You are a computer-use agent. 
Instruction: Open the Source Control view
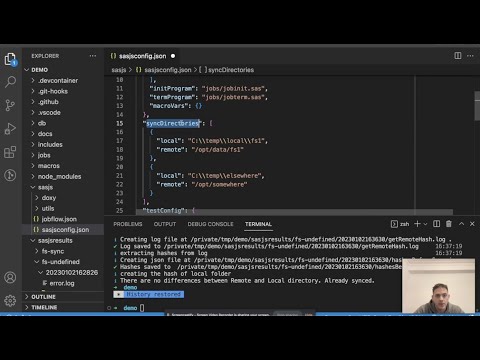pyautogui.click(x=10, y=105)
